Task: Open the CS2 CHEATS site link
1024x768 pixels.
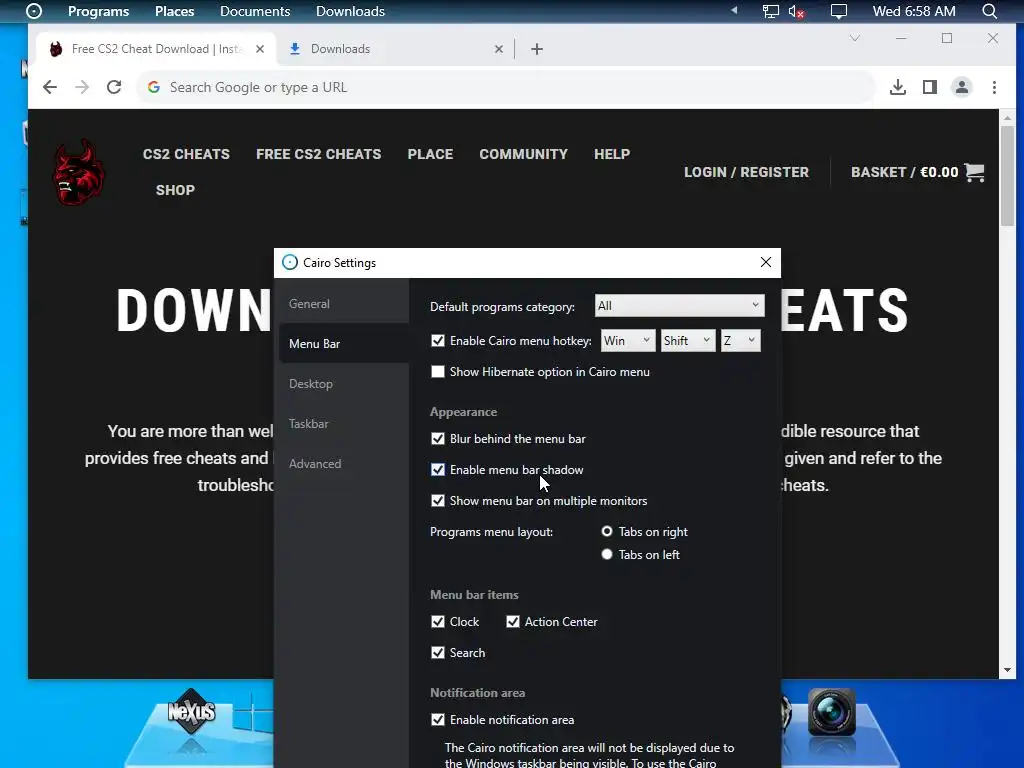Action: click(x=186, y=154)
